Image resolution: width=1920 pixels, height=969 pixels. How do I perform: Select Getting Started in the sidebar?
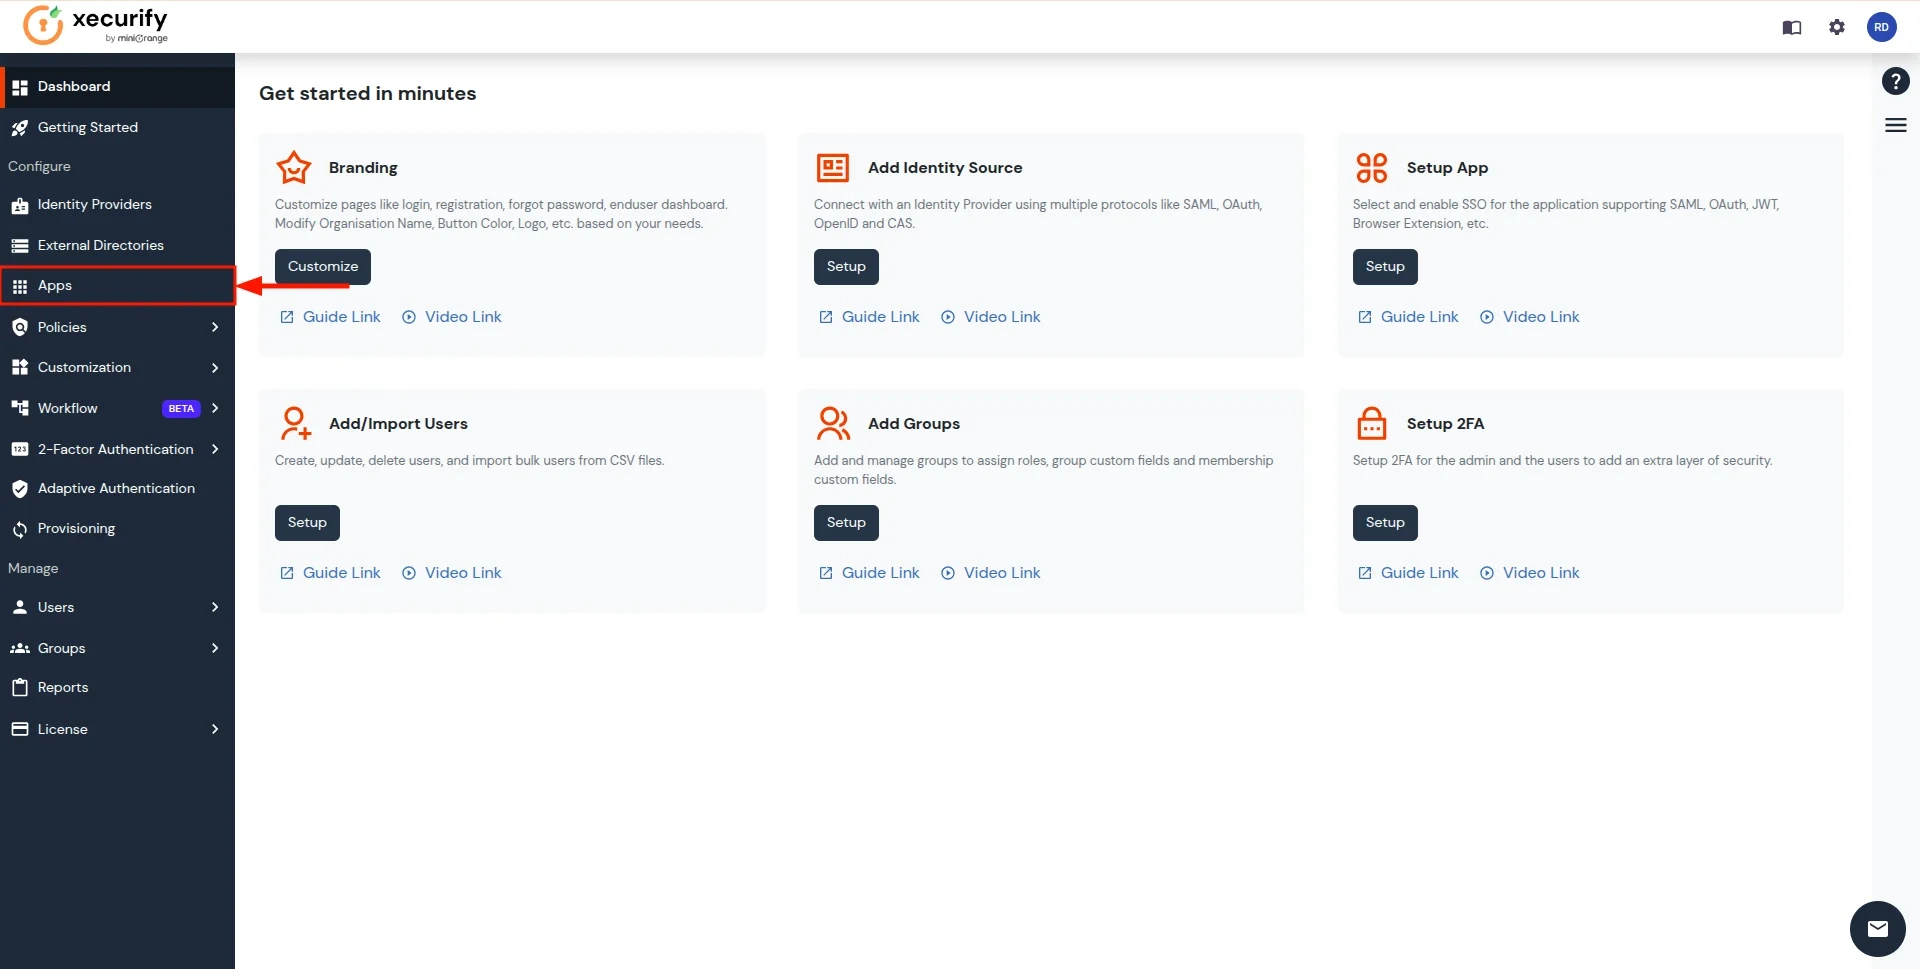pos(87,127)
